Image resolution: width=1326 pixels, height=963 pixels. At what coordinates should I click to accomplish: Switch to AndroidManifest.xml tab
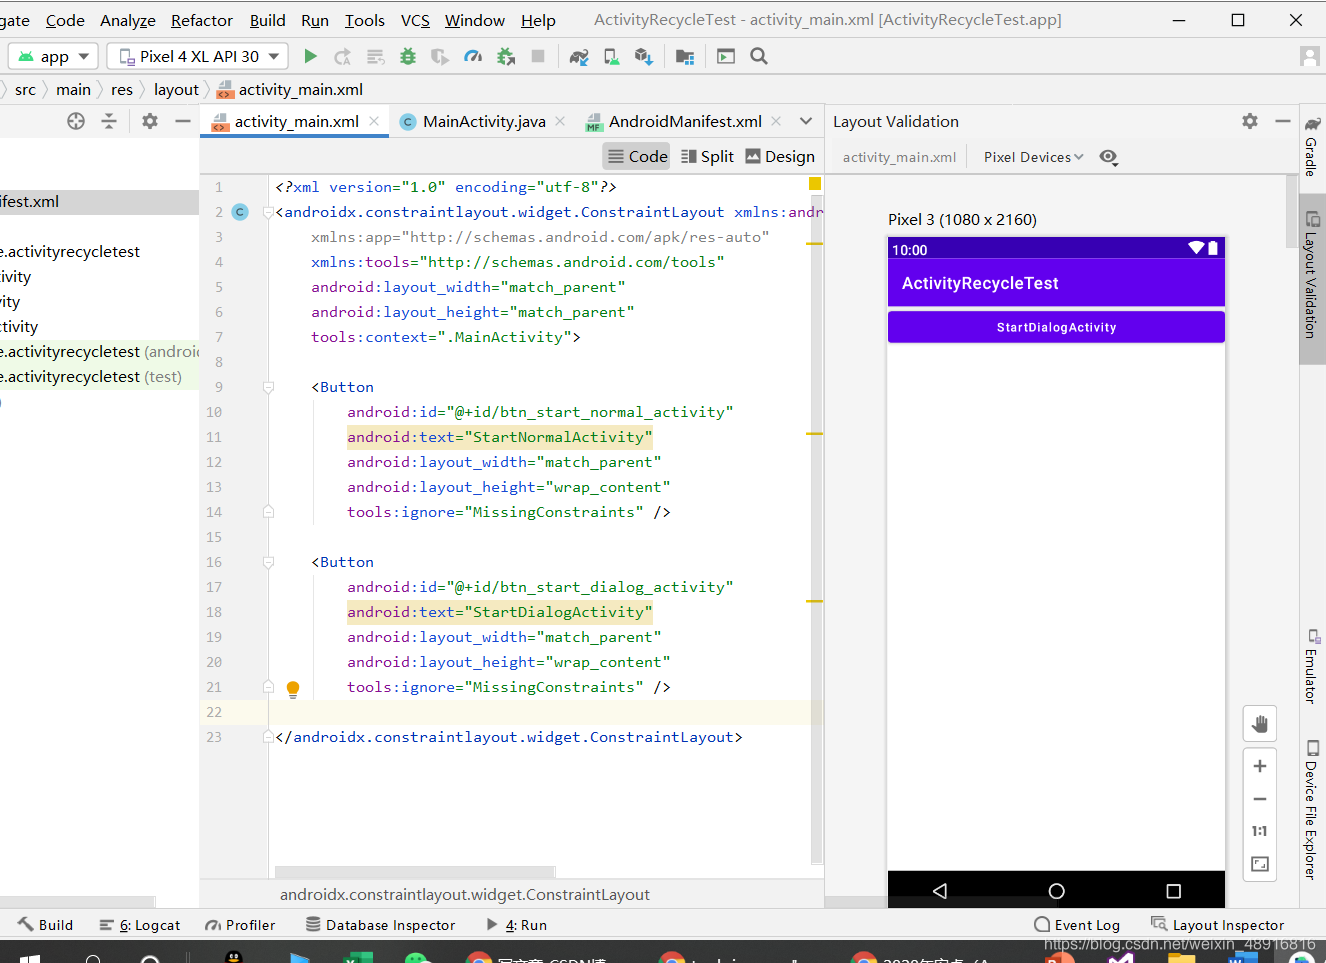[685, 121]
